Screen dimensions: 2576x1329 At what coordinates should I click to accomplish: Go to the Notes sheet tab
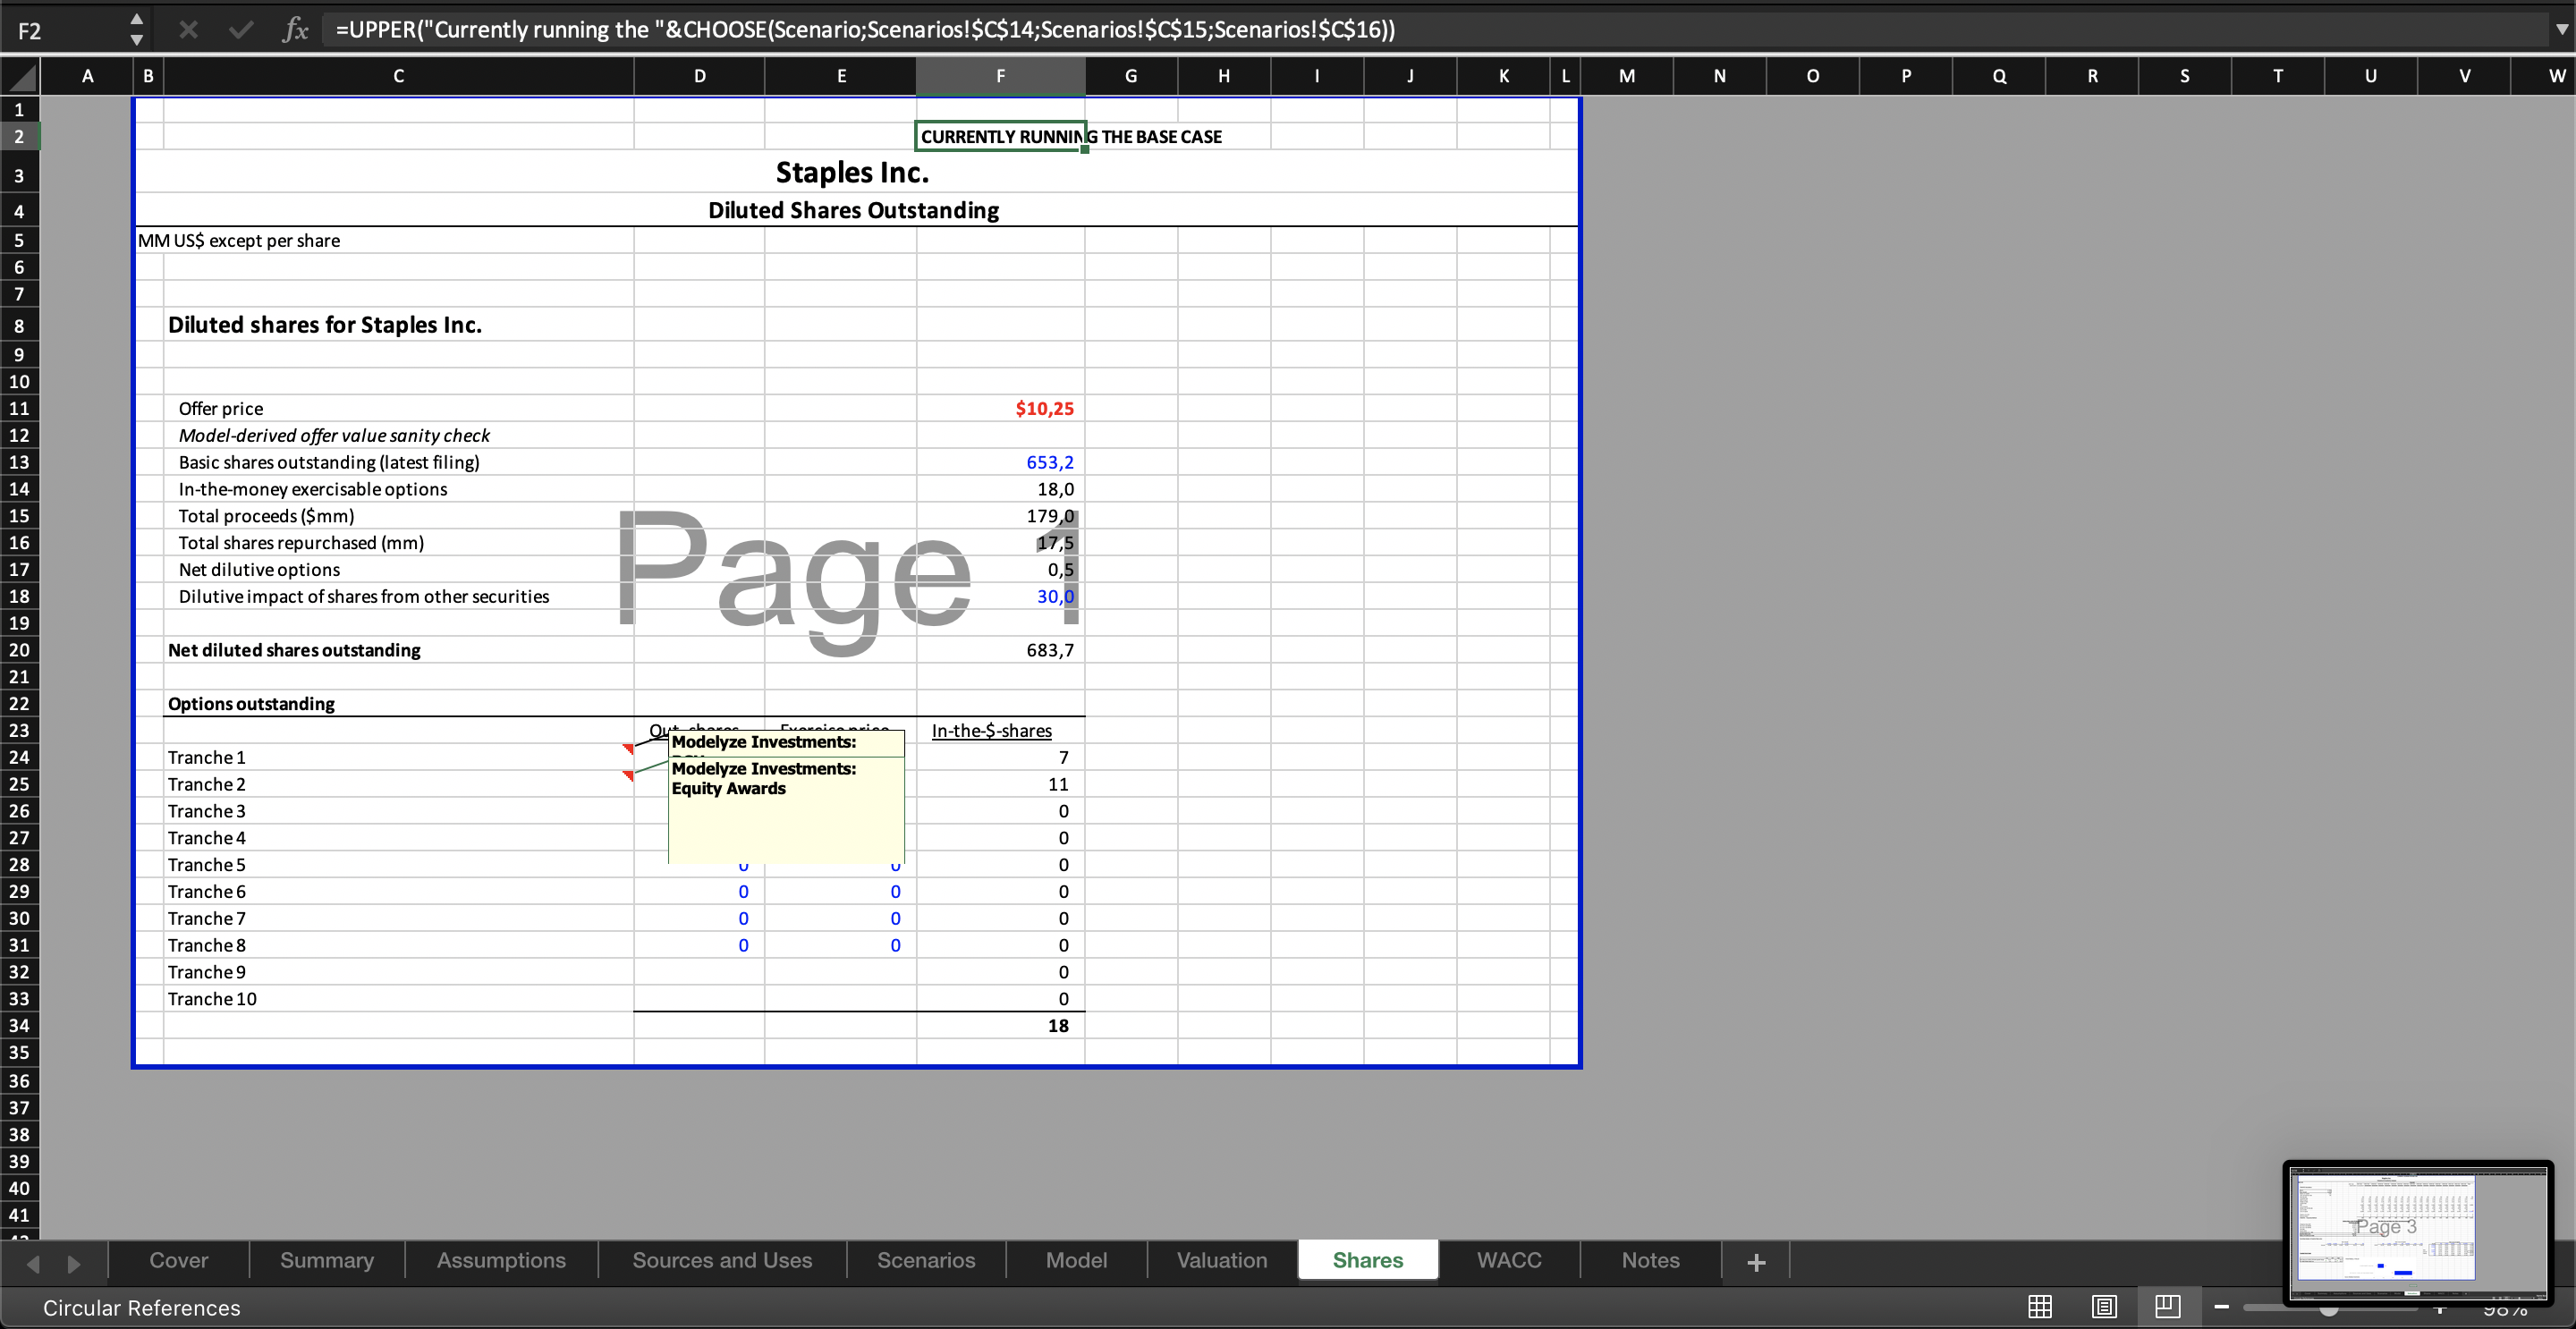[1651, 1260]
